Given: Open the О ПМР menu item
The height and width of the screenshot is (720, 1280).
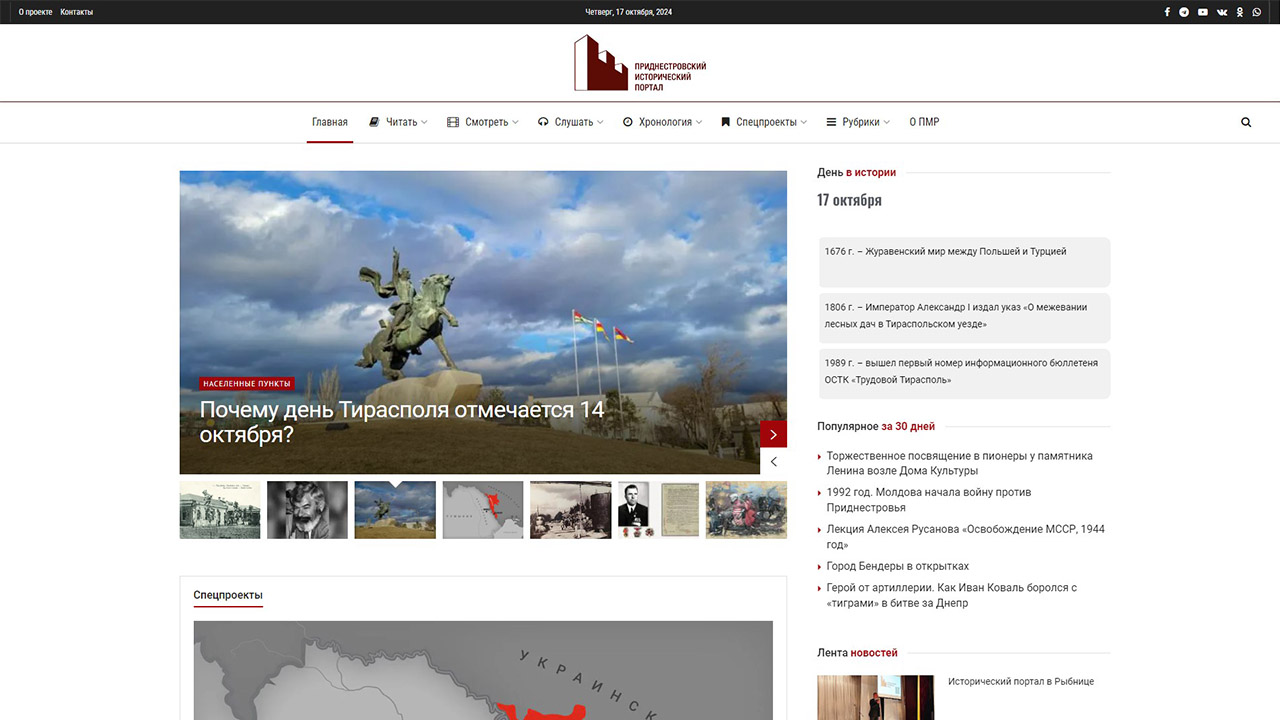Looking at the screenshot, I should 924,122.
